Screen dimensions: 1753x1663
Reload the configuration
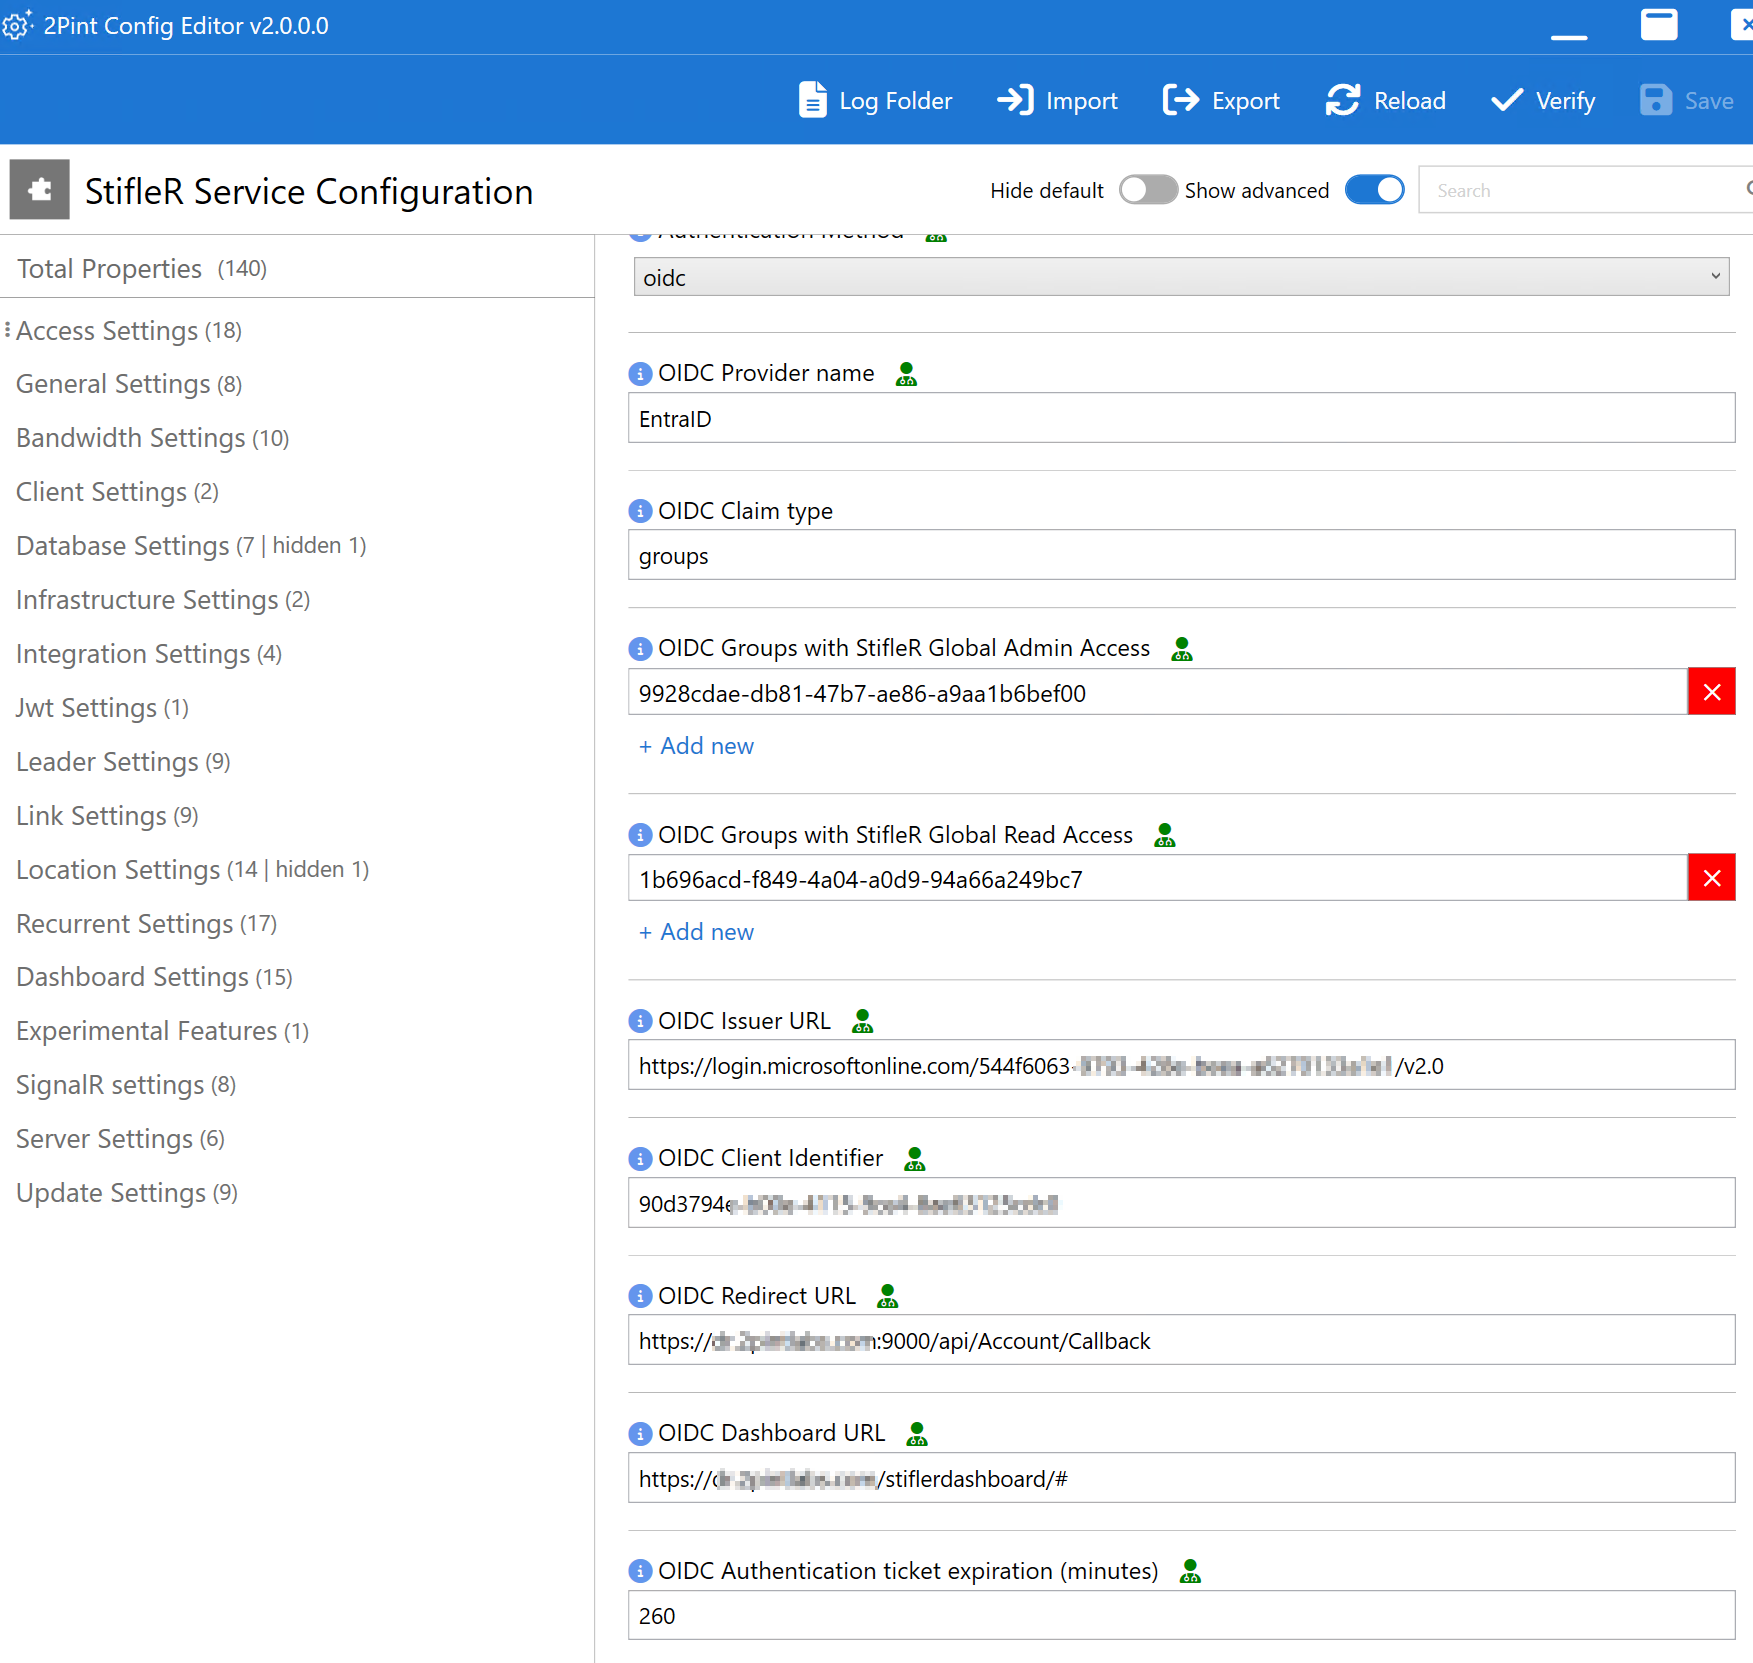coord(1386,101)
